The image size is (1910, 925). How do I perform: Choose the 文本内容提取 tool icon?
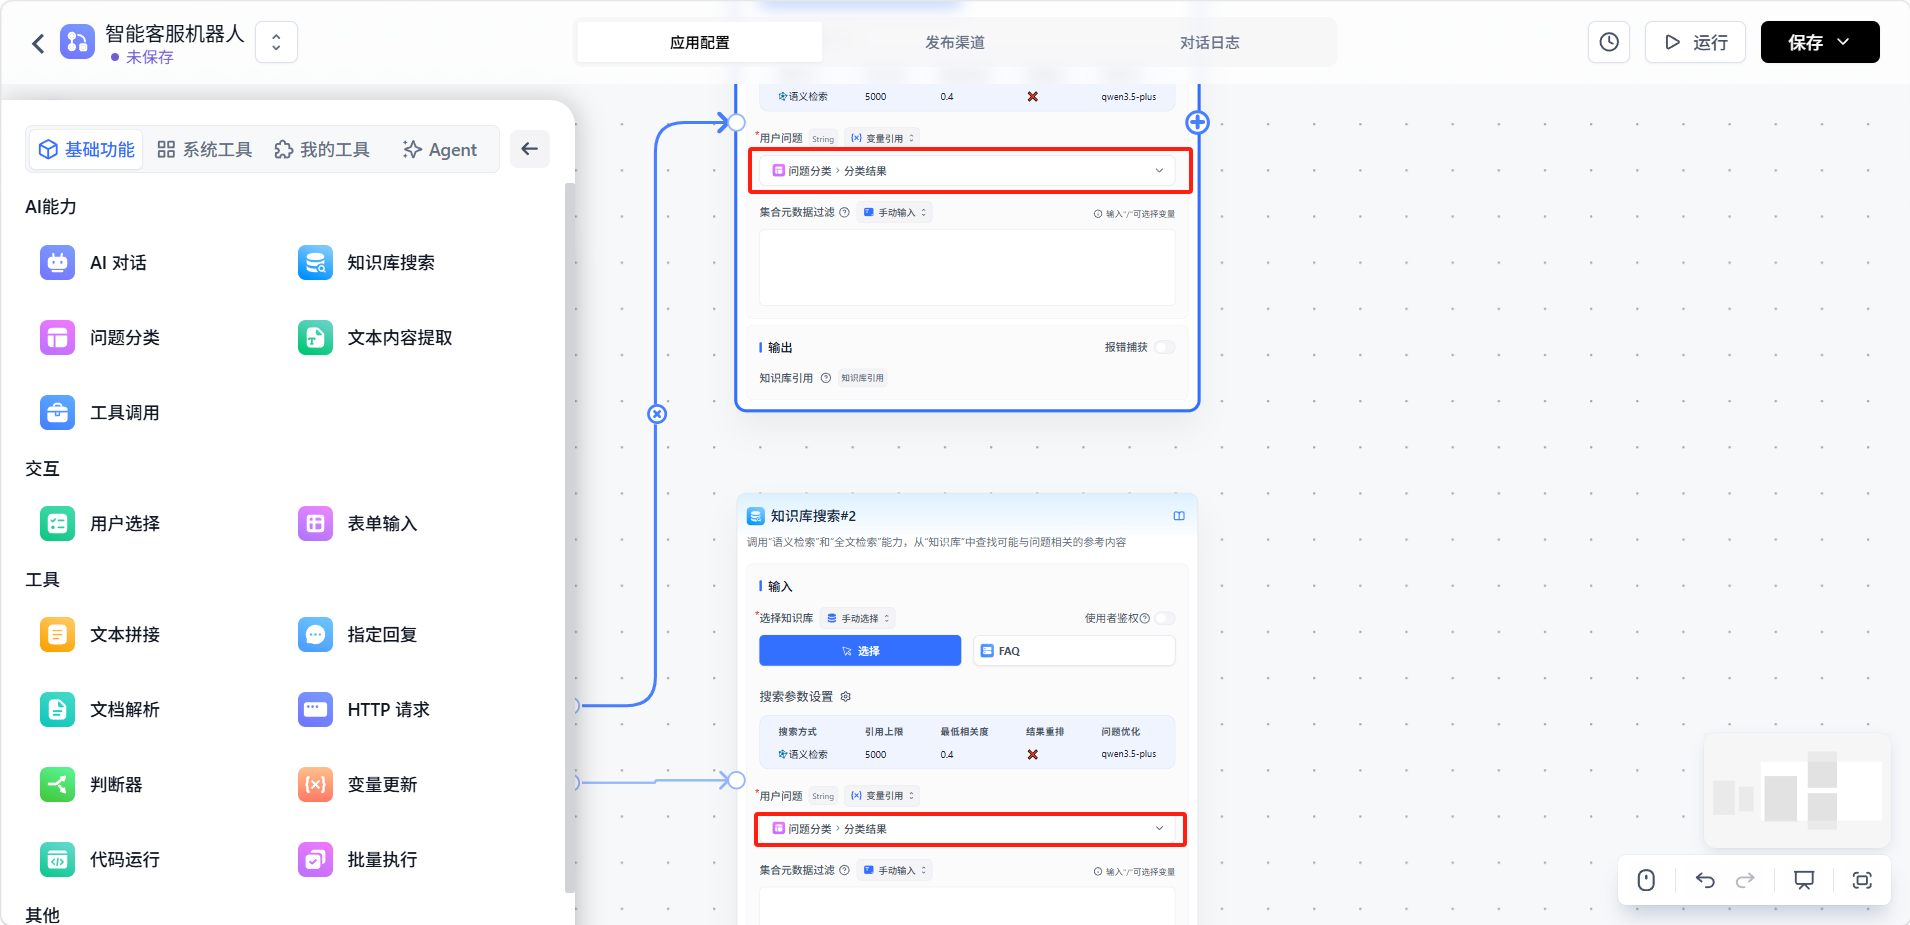click(315, 338)
